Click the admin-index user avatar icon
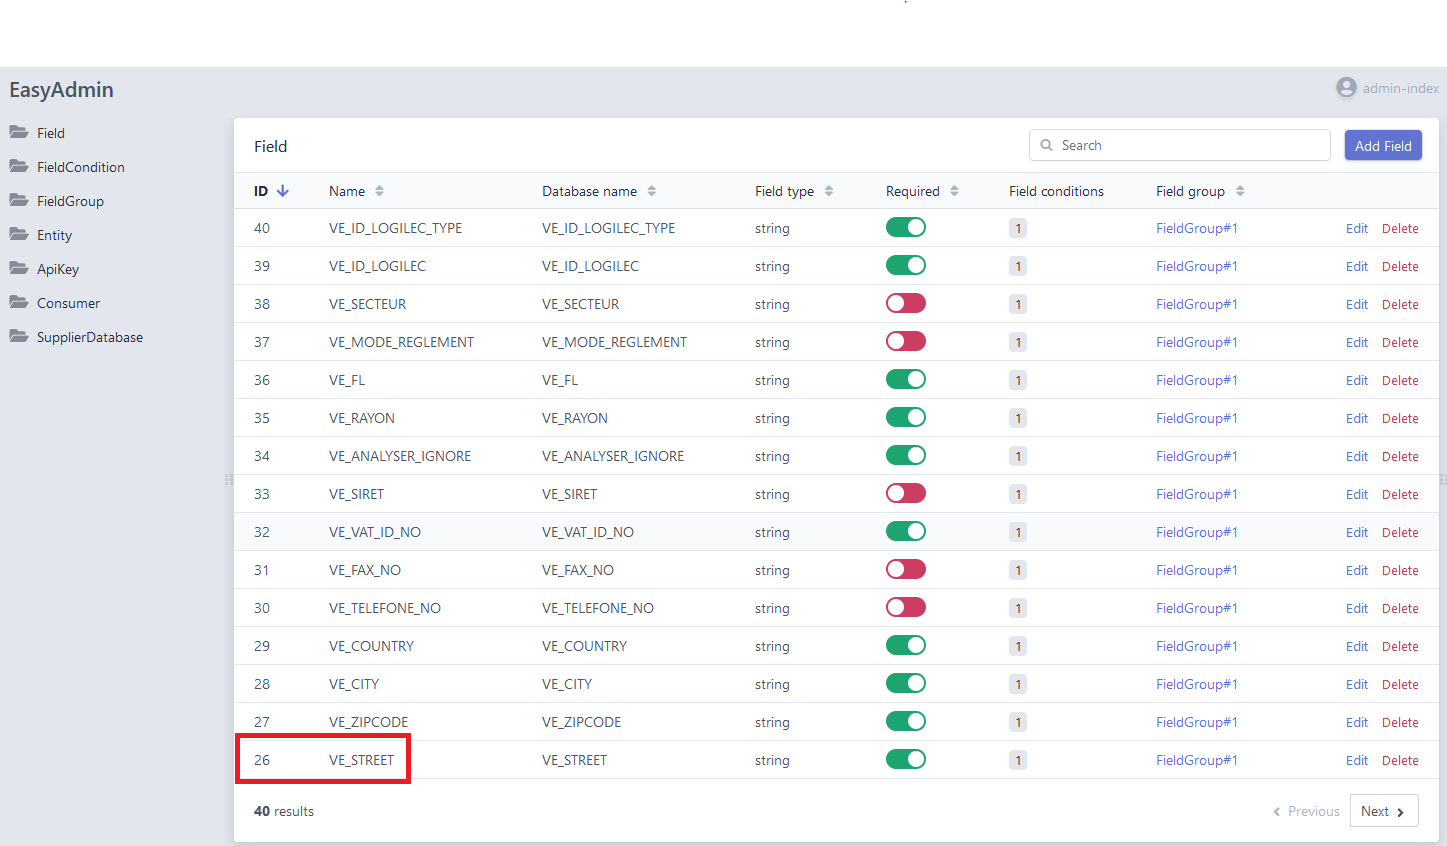 click(x=1346, y=88)
